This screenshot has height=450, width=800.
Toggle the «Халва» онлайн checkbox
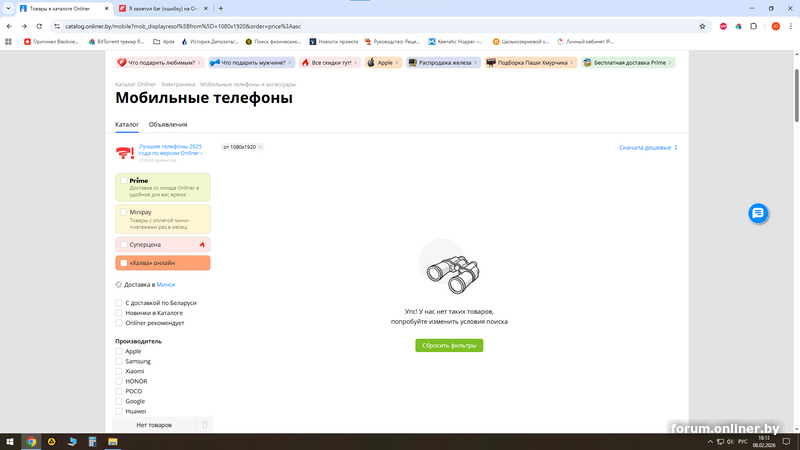[123, 263]
